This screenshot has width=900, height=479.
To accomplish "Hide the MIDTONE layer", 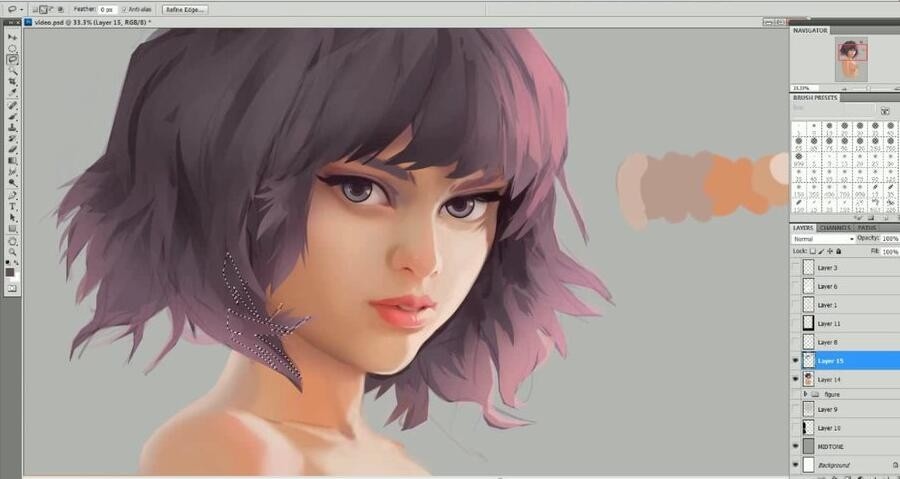I will tap(796, 446).
